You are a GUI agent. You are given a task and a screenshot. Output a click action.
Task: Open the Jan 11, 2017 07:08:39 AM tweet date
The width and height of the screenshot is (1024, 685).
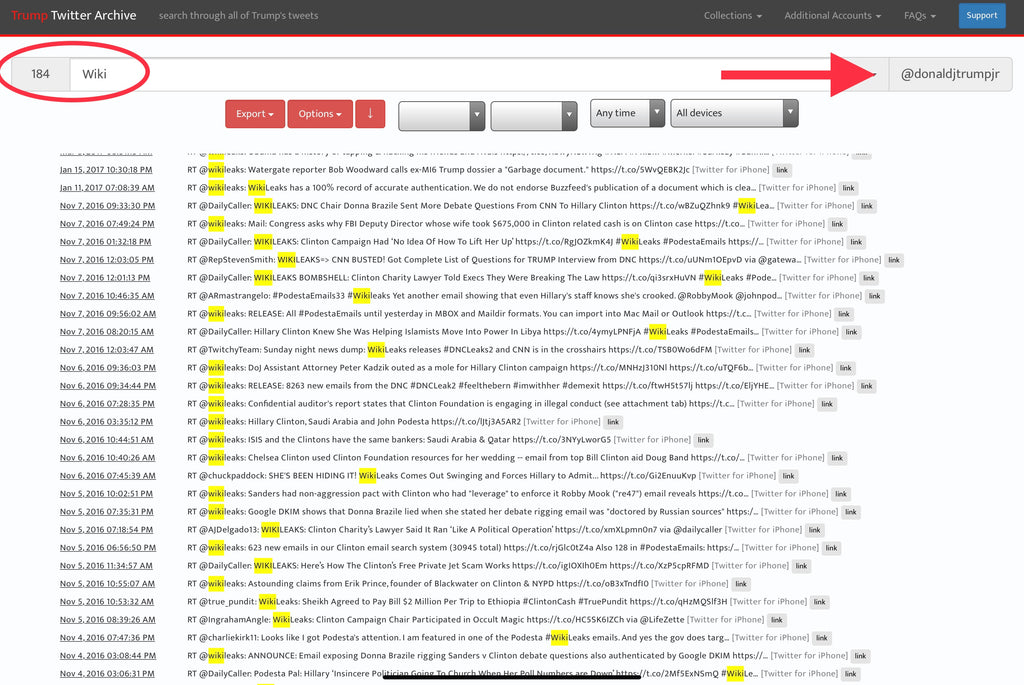coord(107,187)
